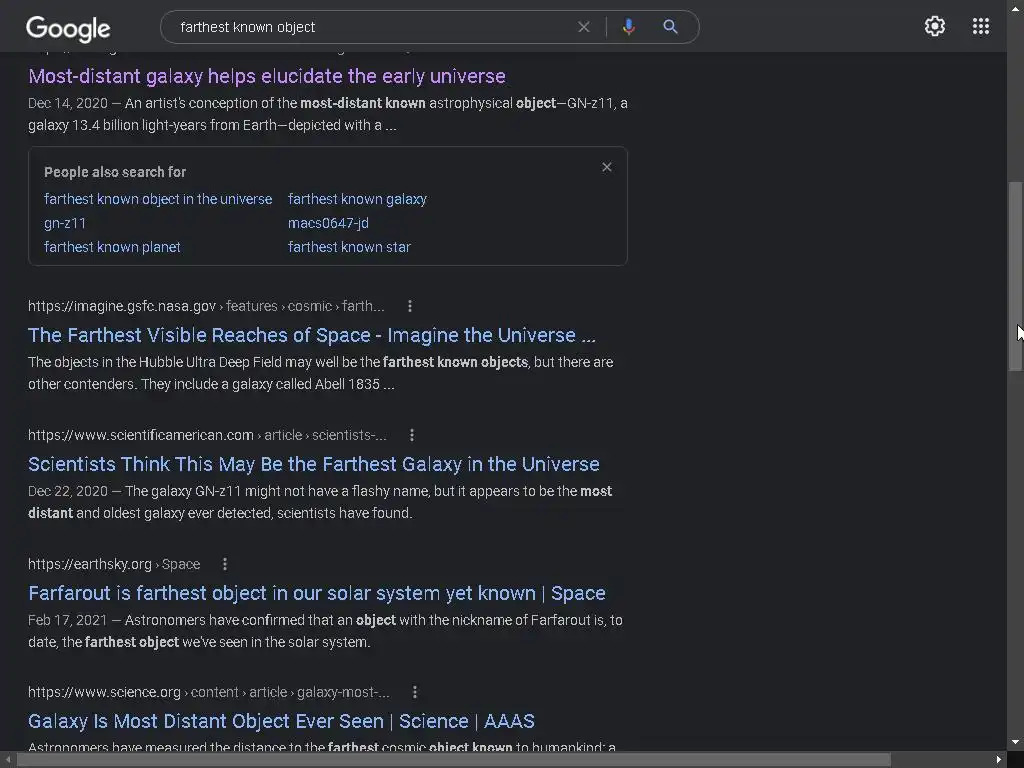Open Scientists Think This May Be the Farthest Galaxy
This screenshot has height=768, width=1024.
(313, 464)
